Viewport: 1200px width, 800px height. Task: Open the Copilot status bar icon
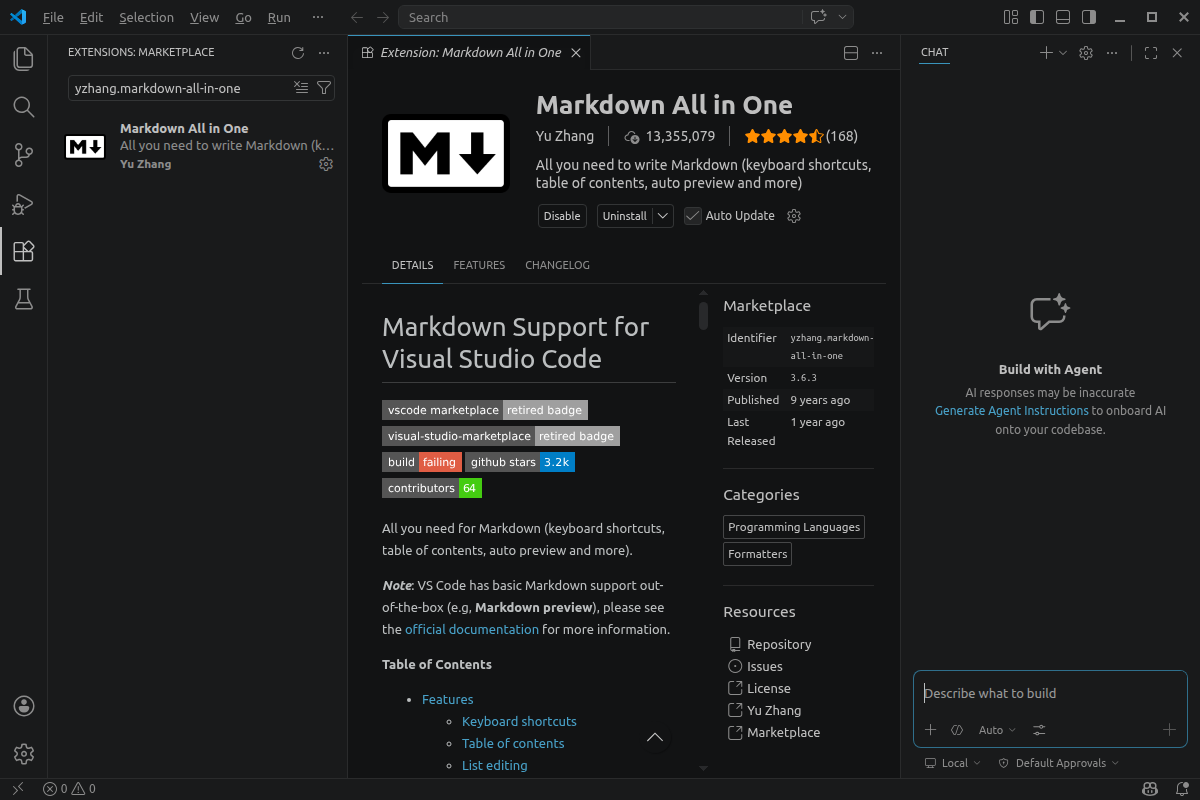(1150, 789)
